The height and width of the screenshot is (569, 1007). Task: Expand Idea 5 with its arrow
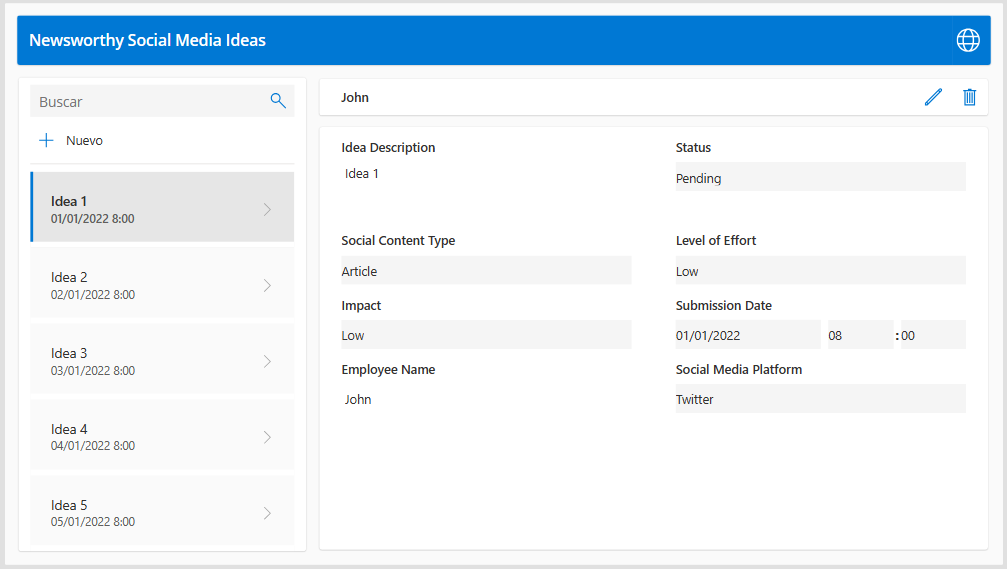click(x=267, y=513)
